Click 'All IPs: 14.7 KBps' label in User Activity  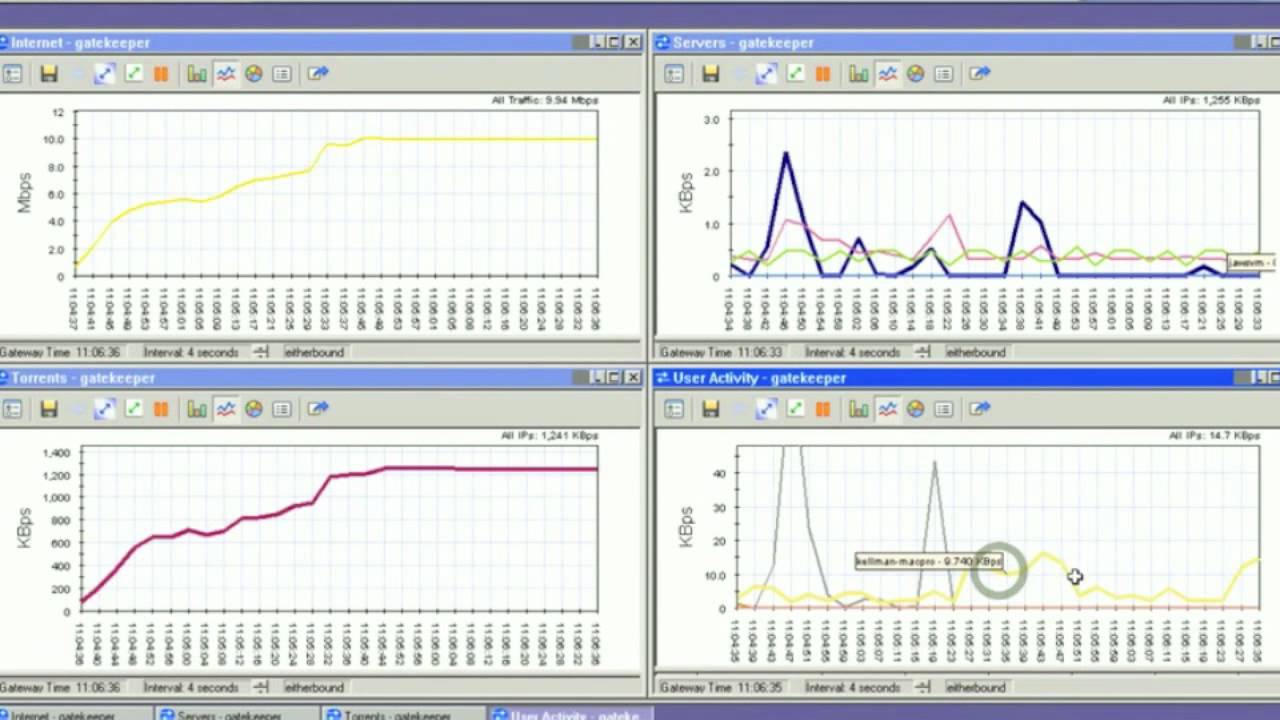1214,436
